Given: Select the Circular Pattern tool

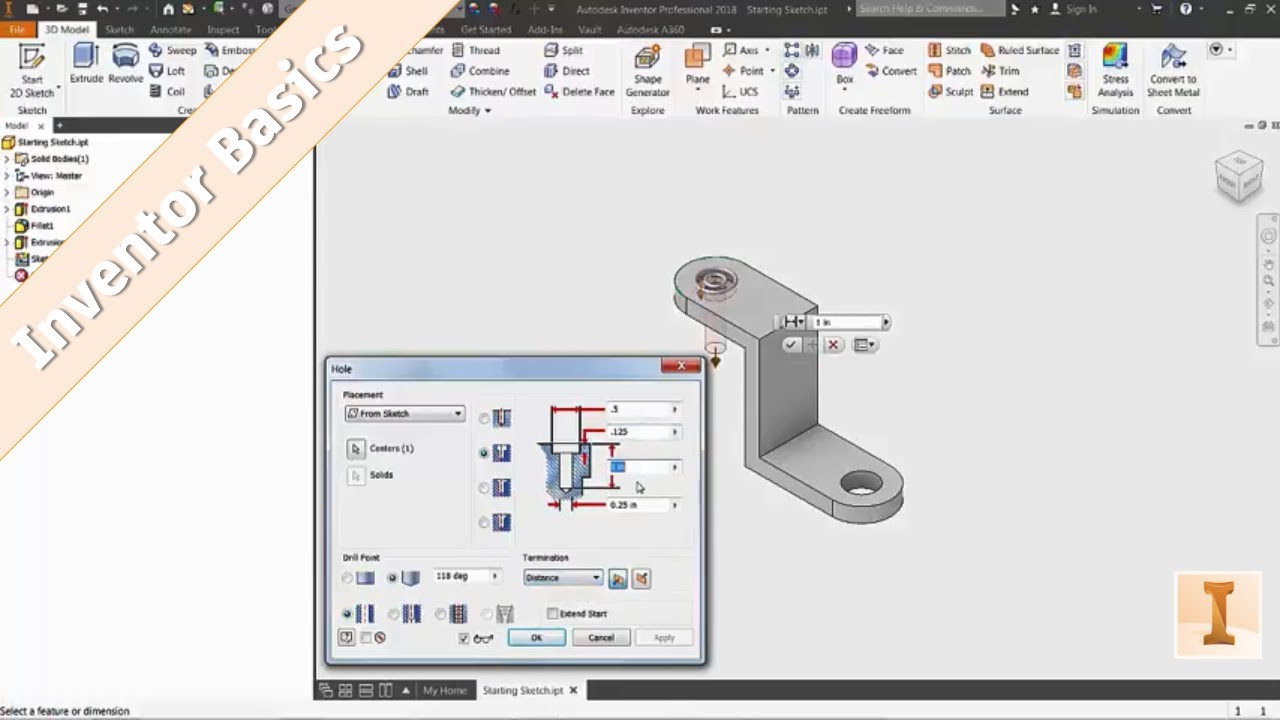Looking at the screenshot, I should (792, 71).
